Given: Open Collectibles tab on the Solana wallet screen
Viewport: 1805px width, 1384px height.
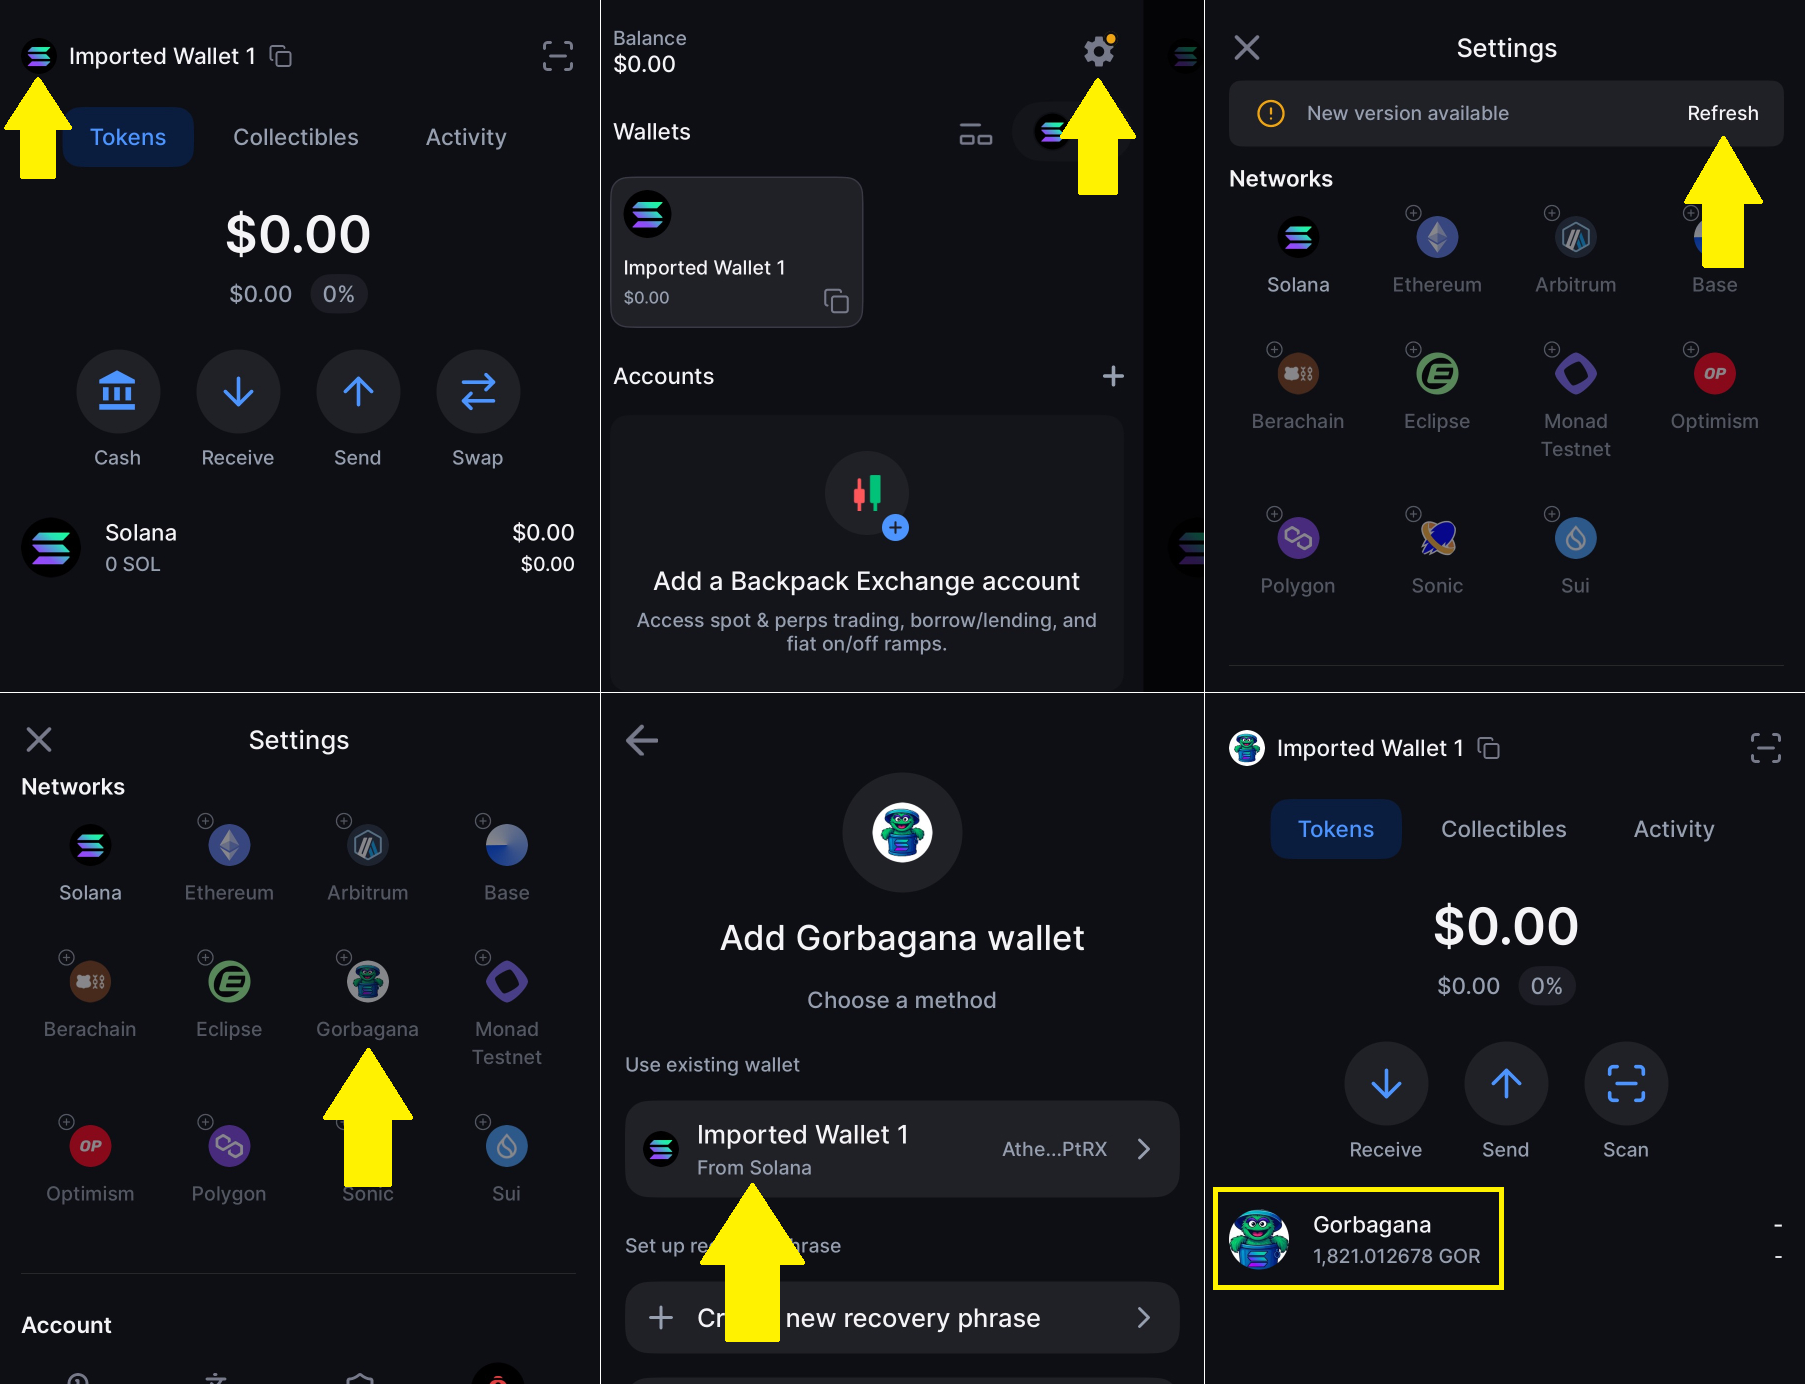Looking at the screenshot, I should (296, 137).
